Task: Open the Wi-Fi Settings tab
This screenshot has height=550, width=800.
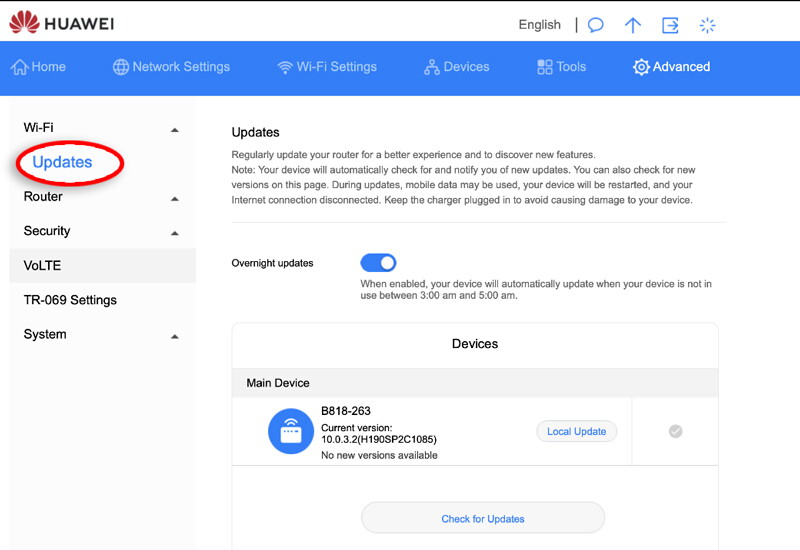Action: click(327, 67)
